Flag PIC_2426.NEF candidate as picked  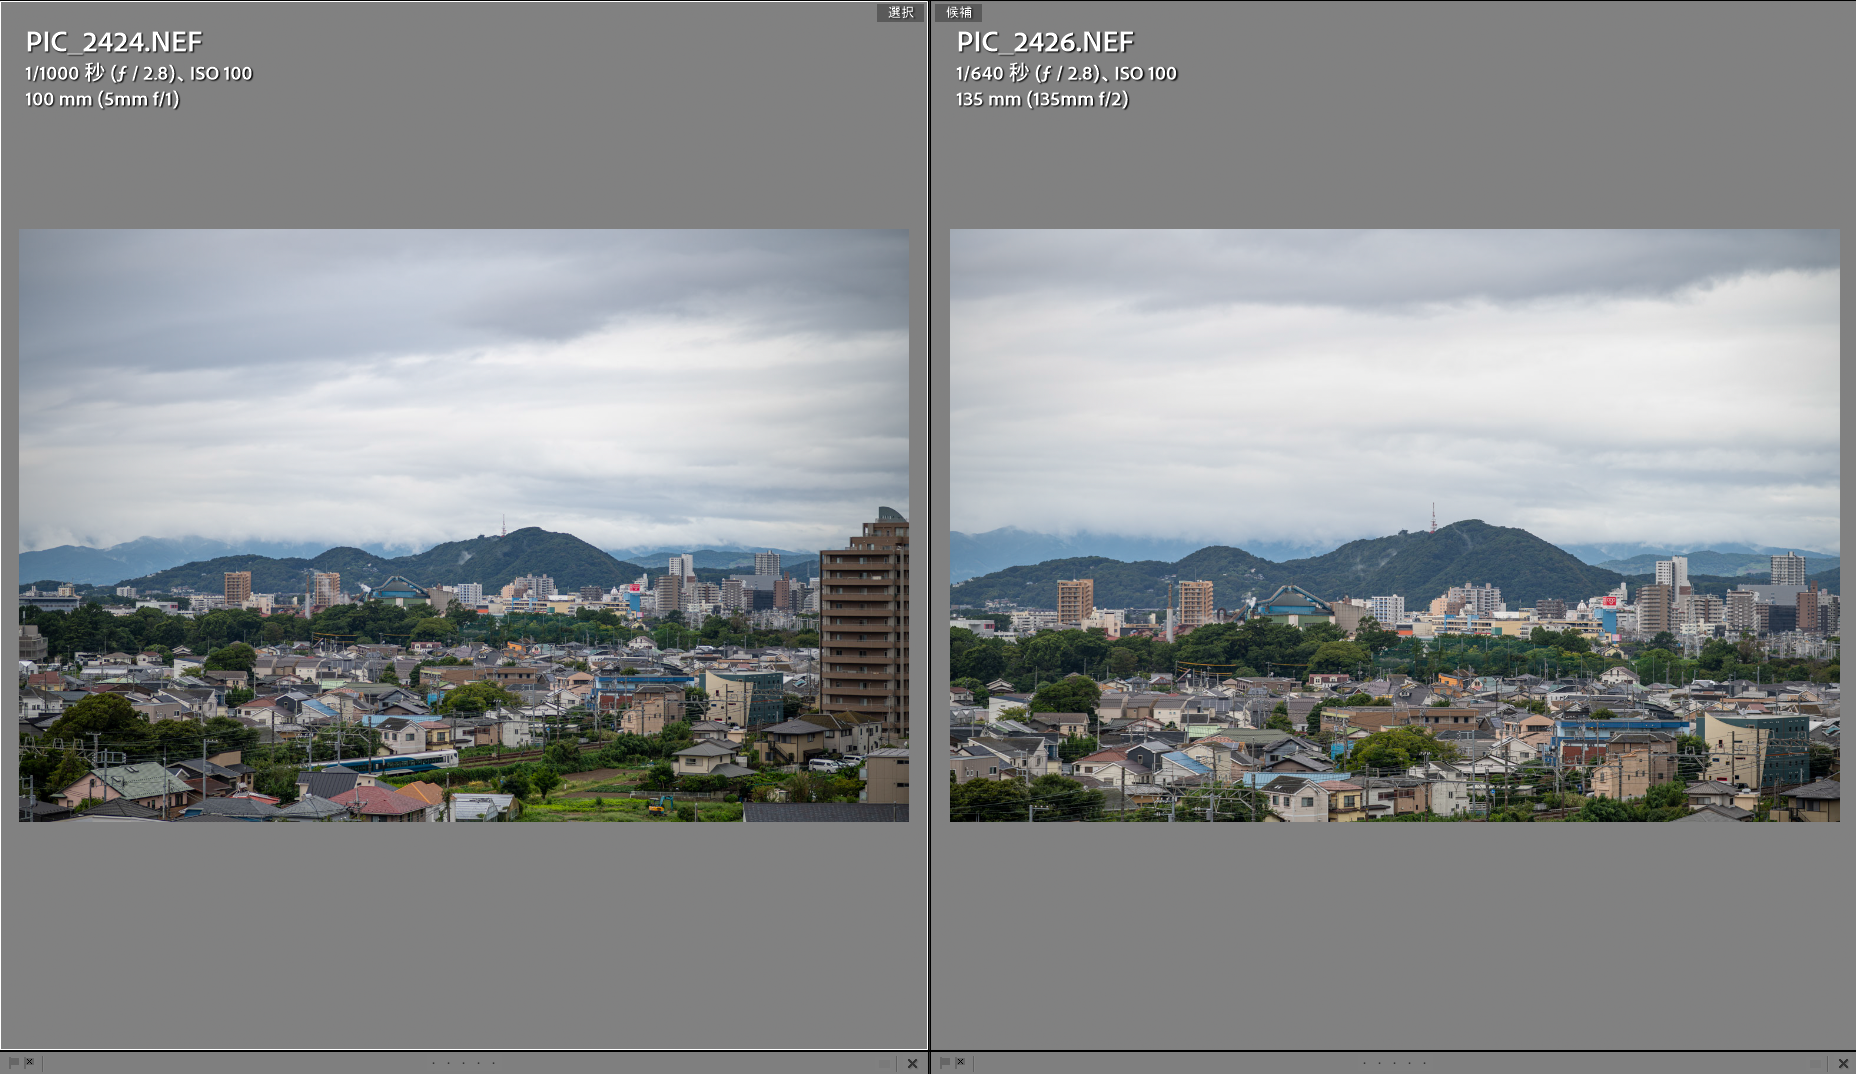coord(944,1062)
